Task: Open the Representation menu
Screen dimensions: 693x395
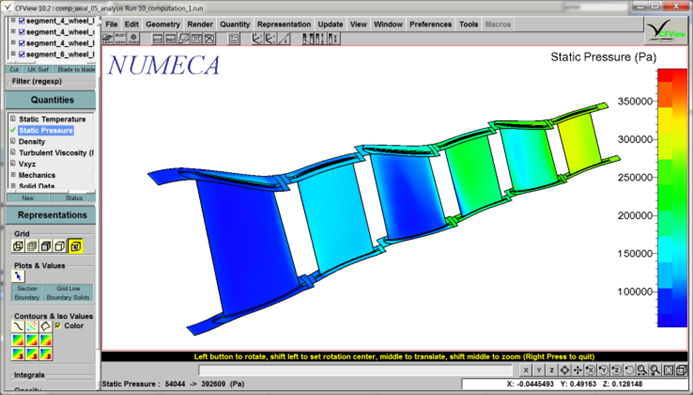Action: (x=284, y=24)
